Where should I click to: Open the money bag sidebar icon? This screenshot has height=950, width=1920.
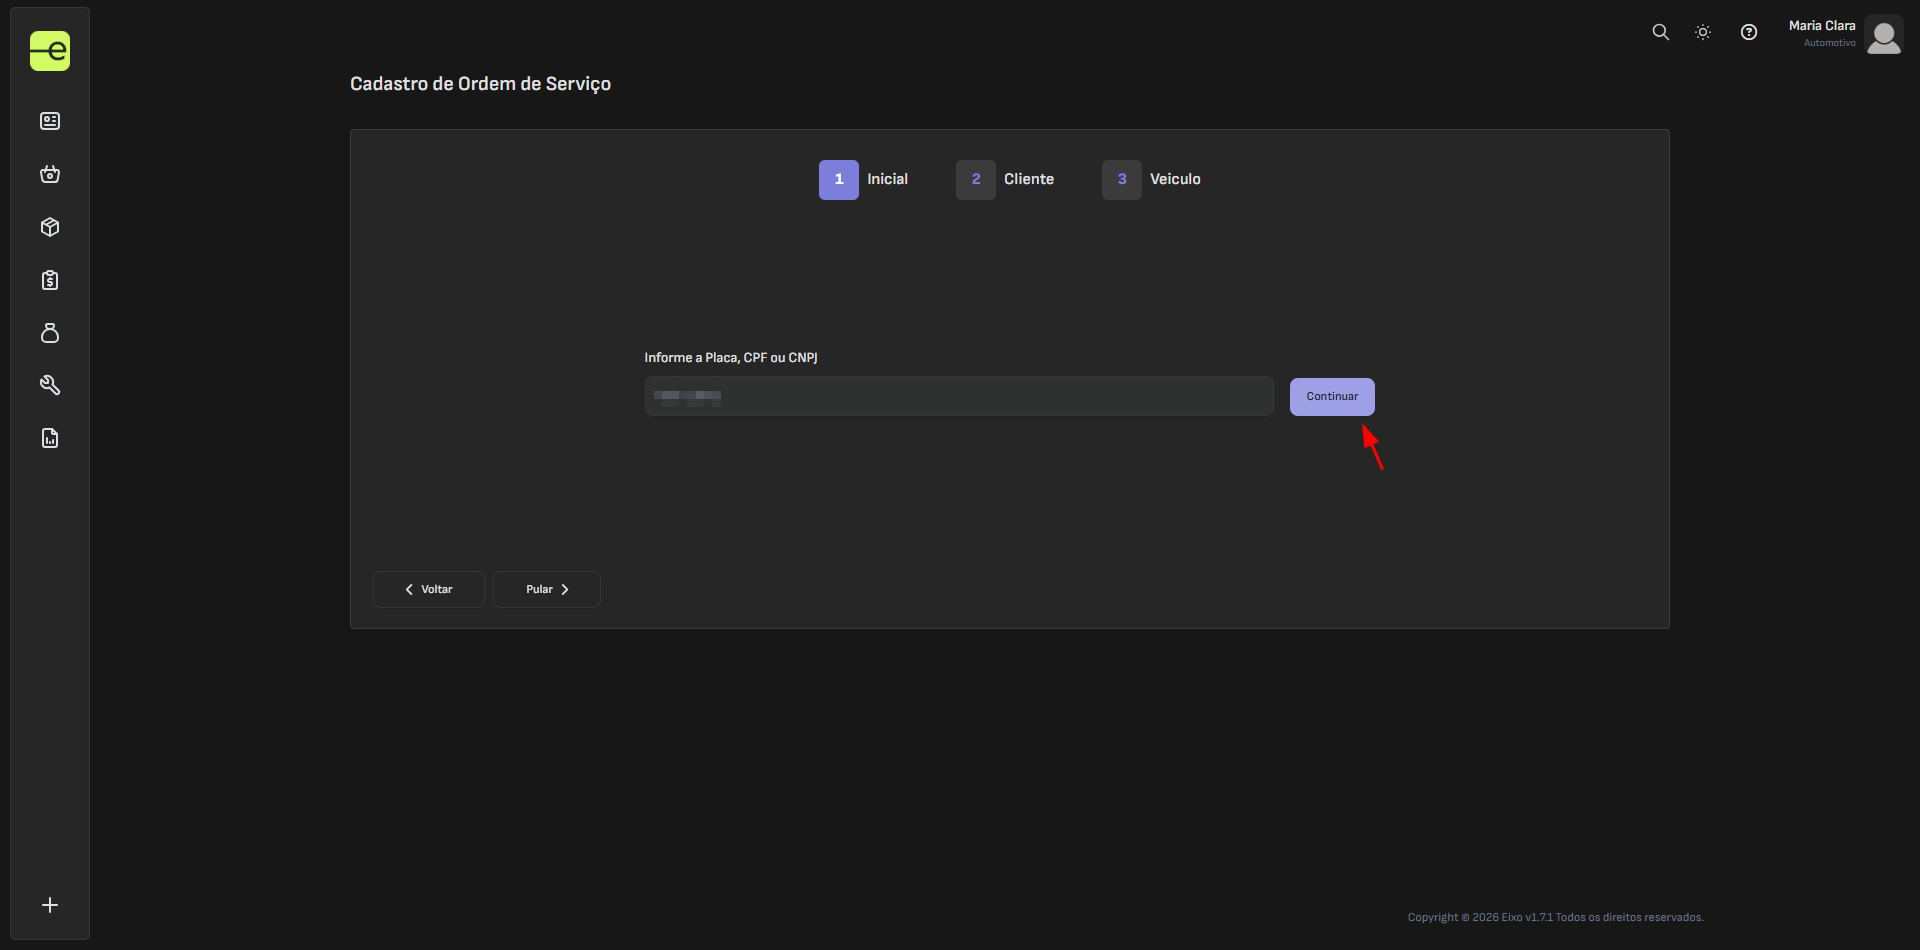[x=50, y=333]
